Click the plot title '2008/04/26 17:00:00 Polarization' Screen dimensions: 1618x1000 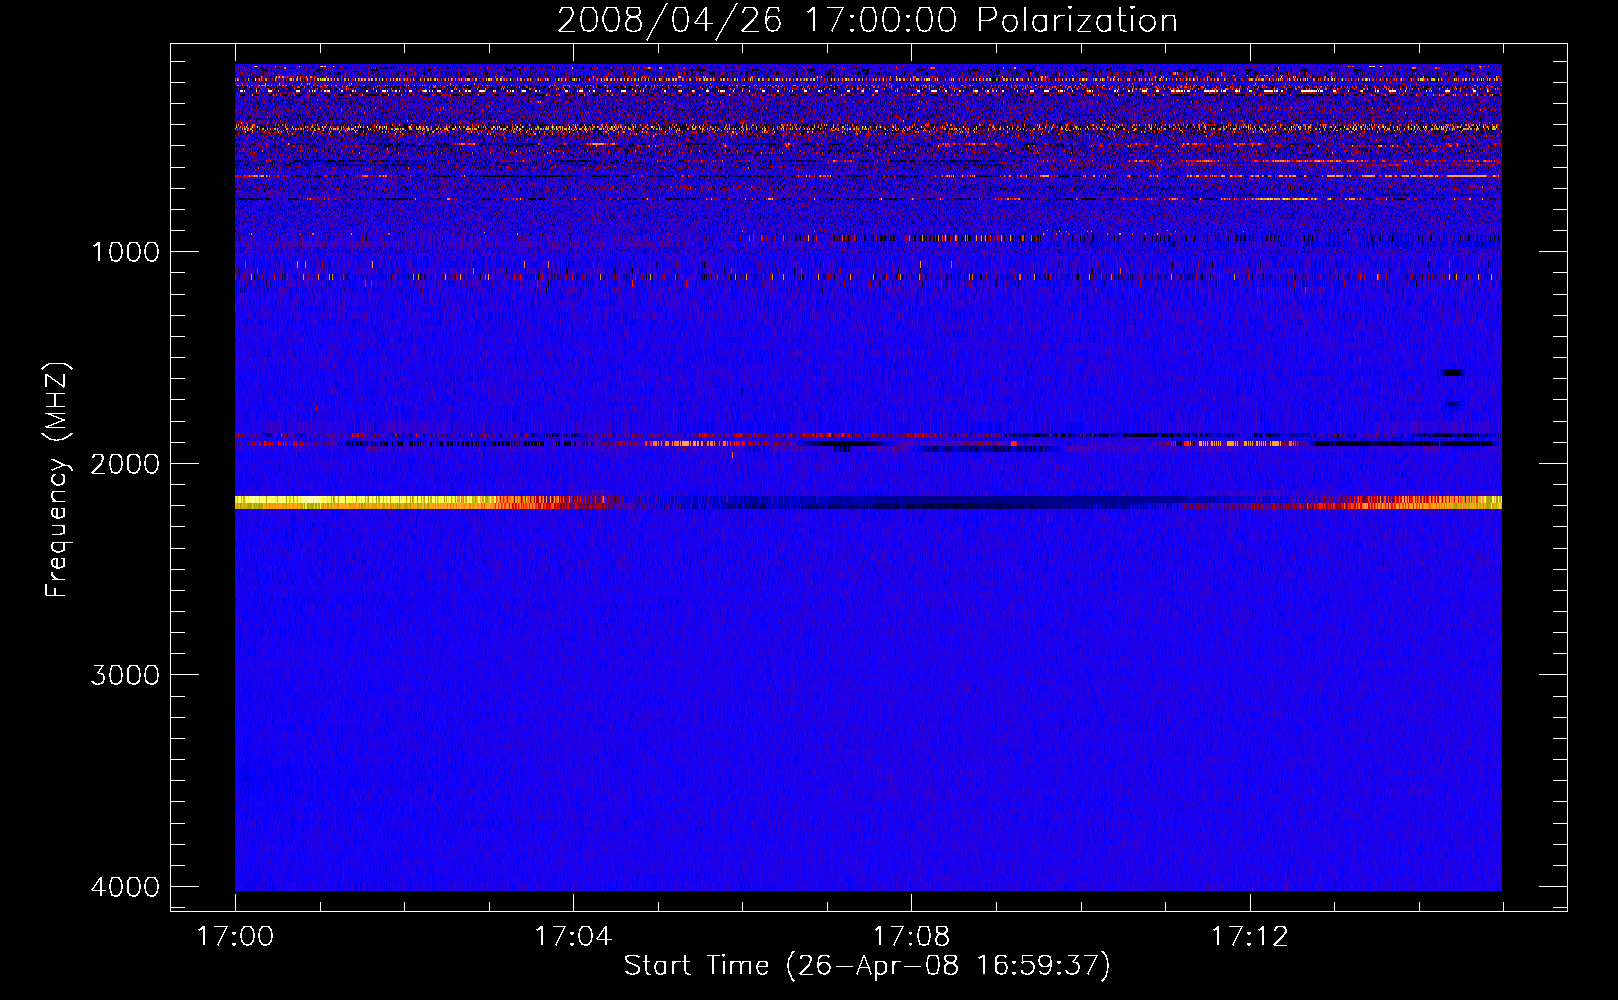coord(867,20)
